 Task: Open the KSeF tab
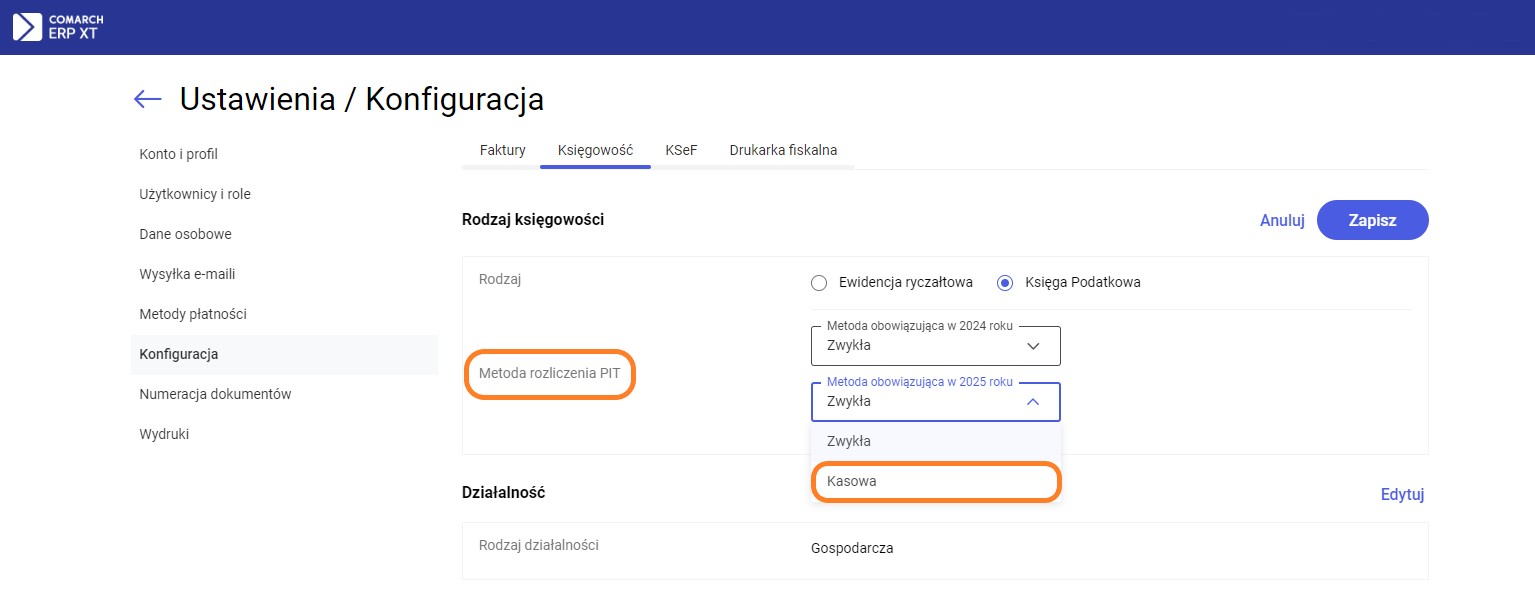681,150
